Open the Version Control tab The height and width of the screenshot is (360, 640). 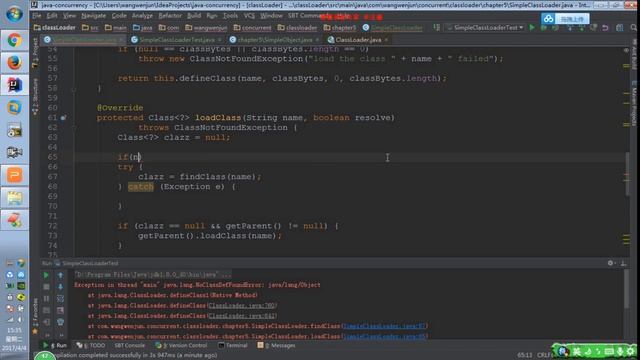click(x=181, y=345)
